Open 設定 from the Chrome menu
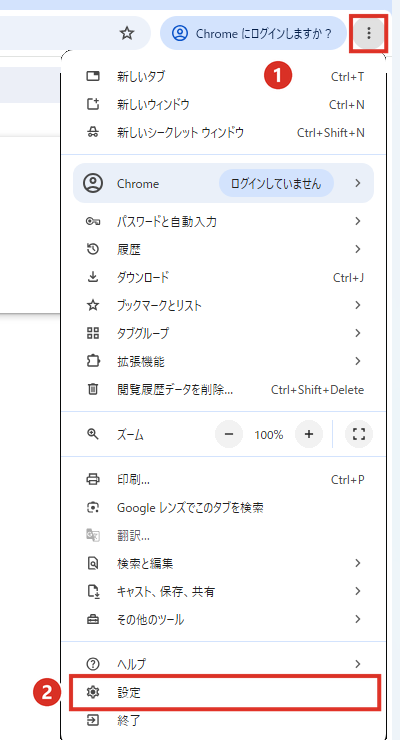 [x=225, y=693]
